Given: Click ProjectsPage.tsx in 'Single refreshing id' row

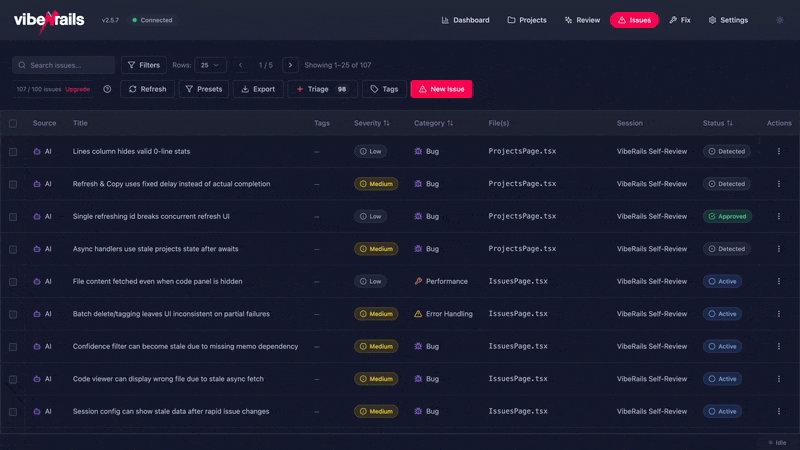Looking at the screenshot, I should tap(522, 216).
